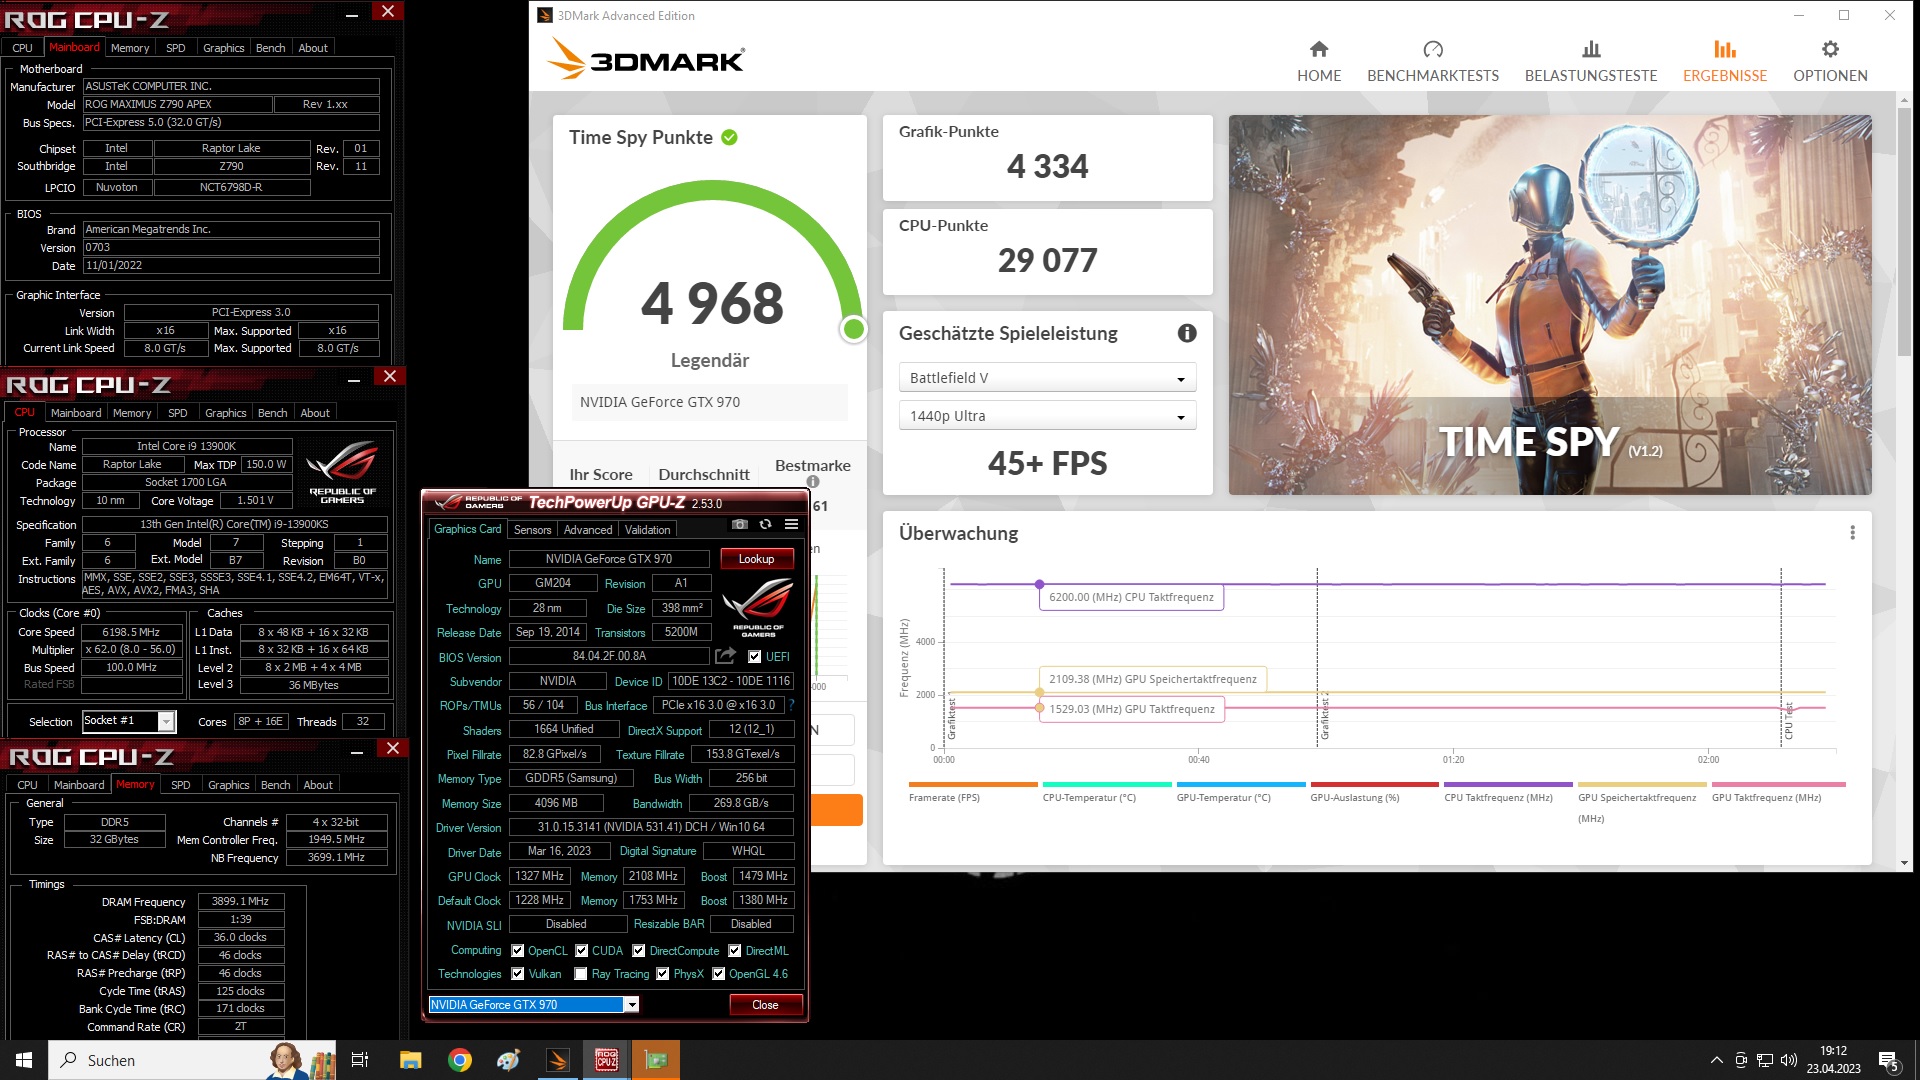Click the Close button in GPU-Z
The width and height of the screenshot is (1920, 1080).
click(765, 1005)
